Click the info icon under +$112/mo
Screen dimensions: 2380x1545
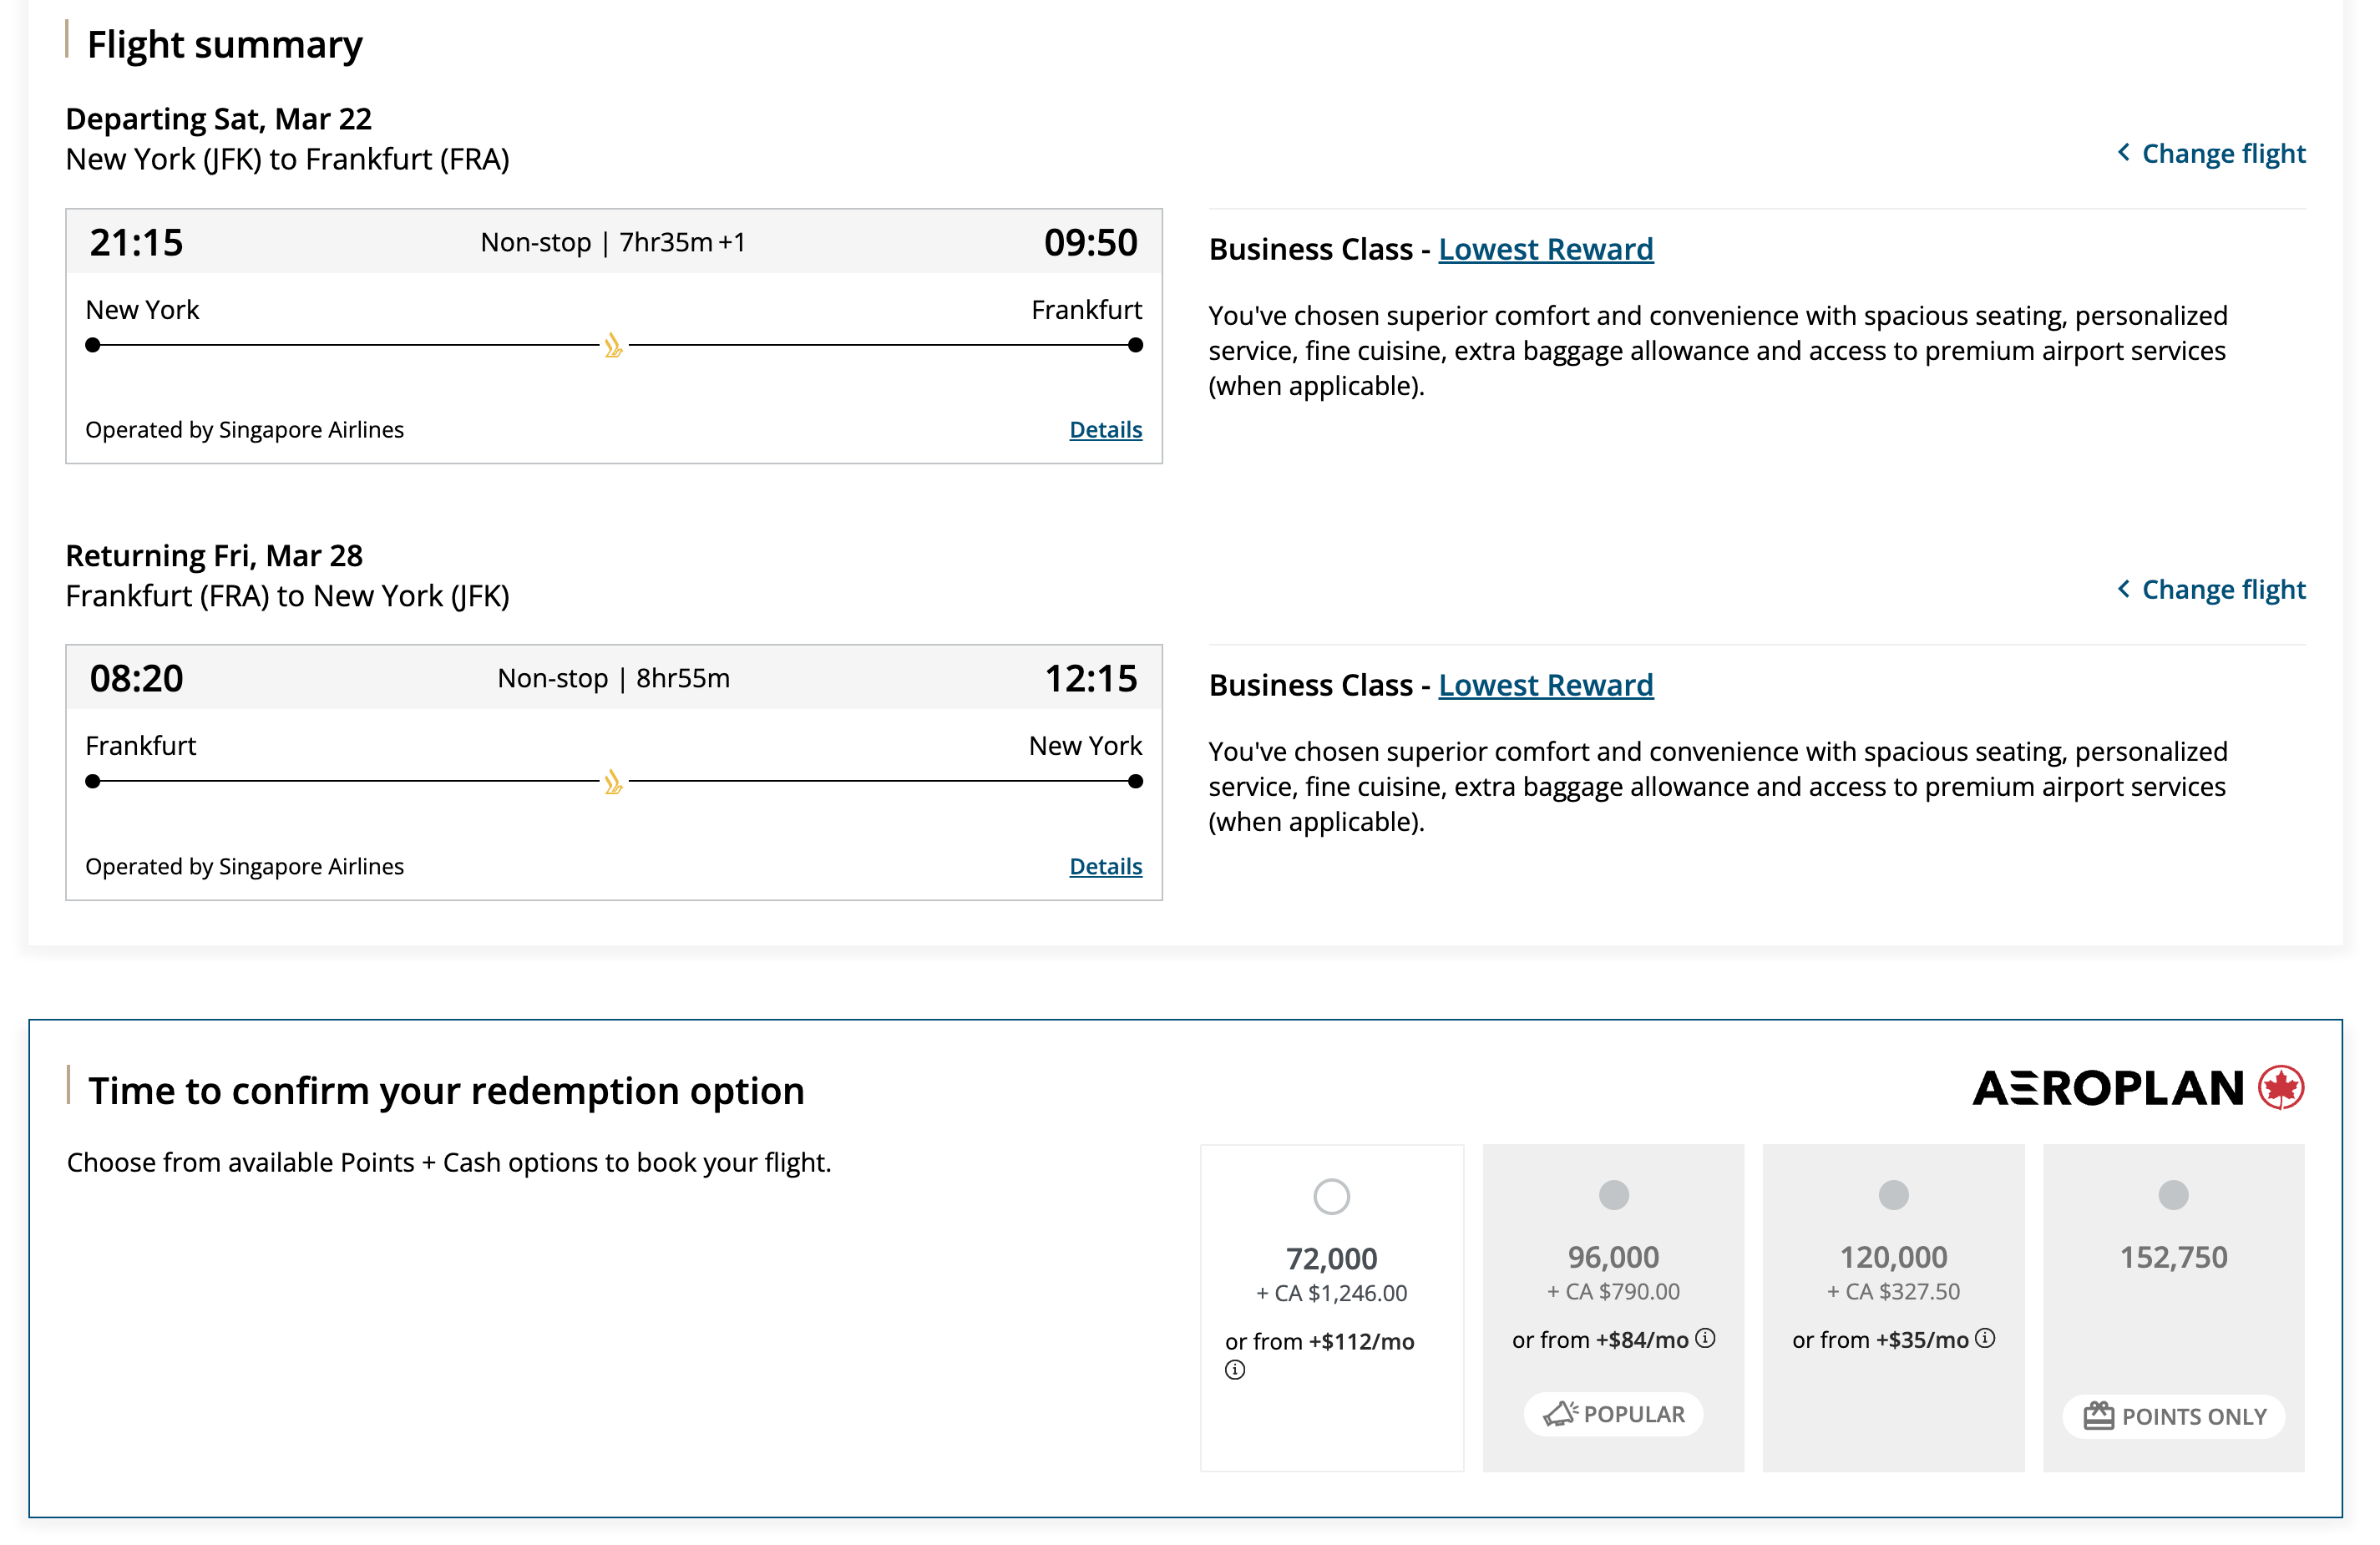[1235, 1370]
